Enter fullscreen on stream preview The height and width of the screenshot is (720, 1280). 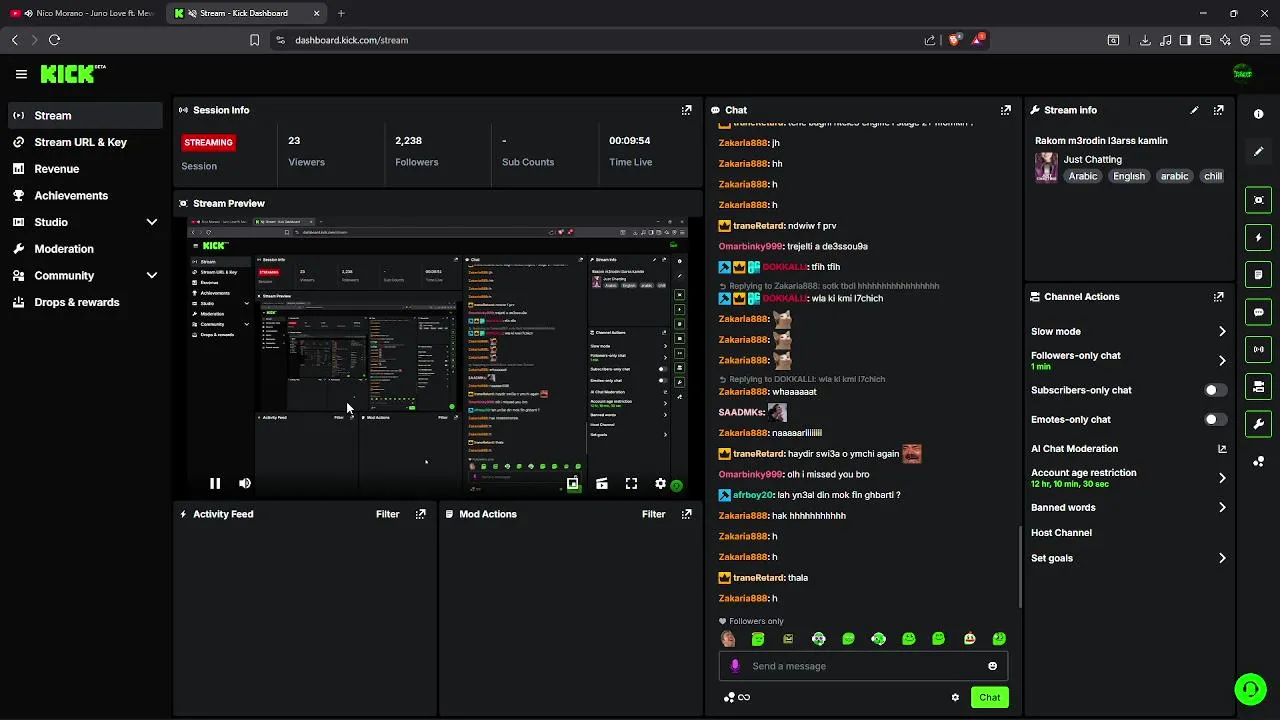[x=631, y=483]
